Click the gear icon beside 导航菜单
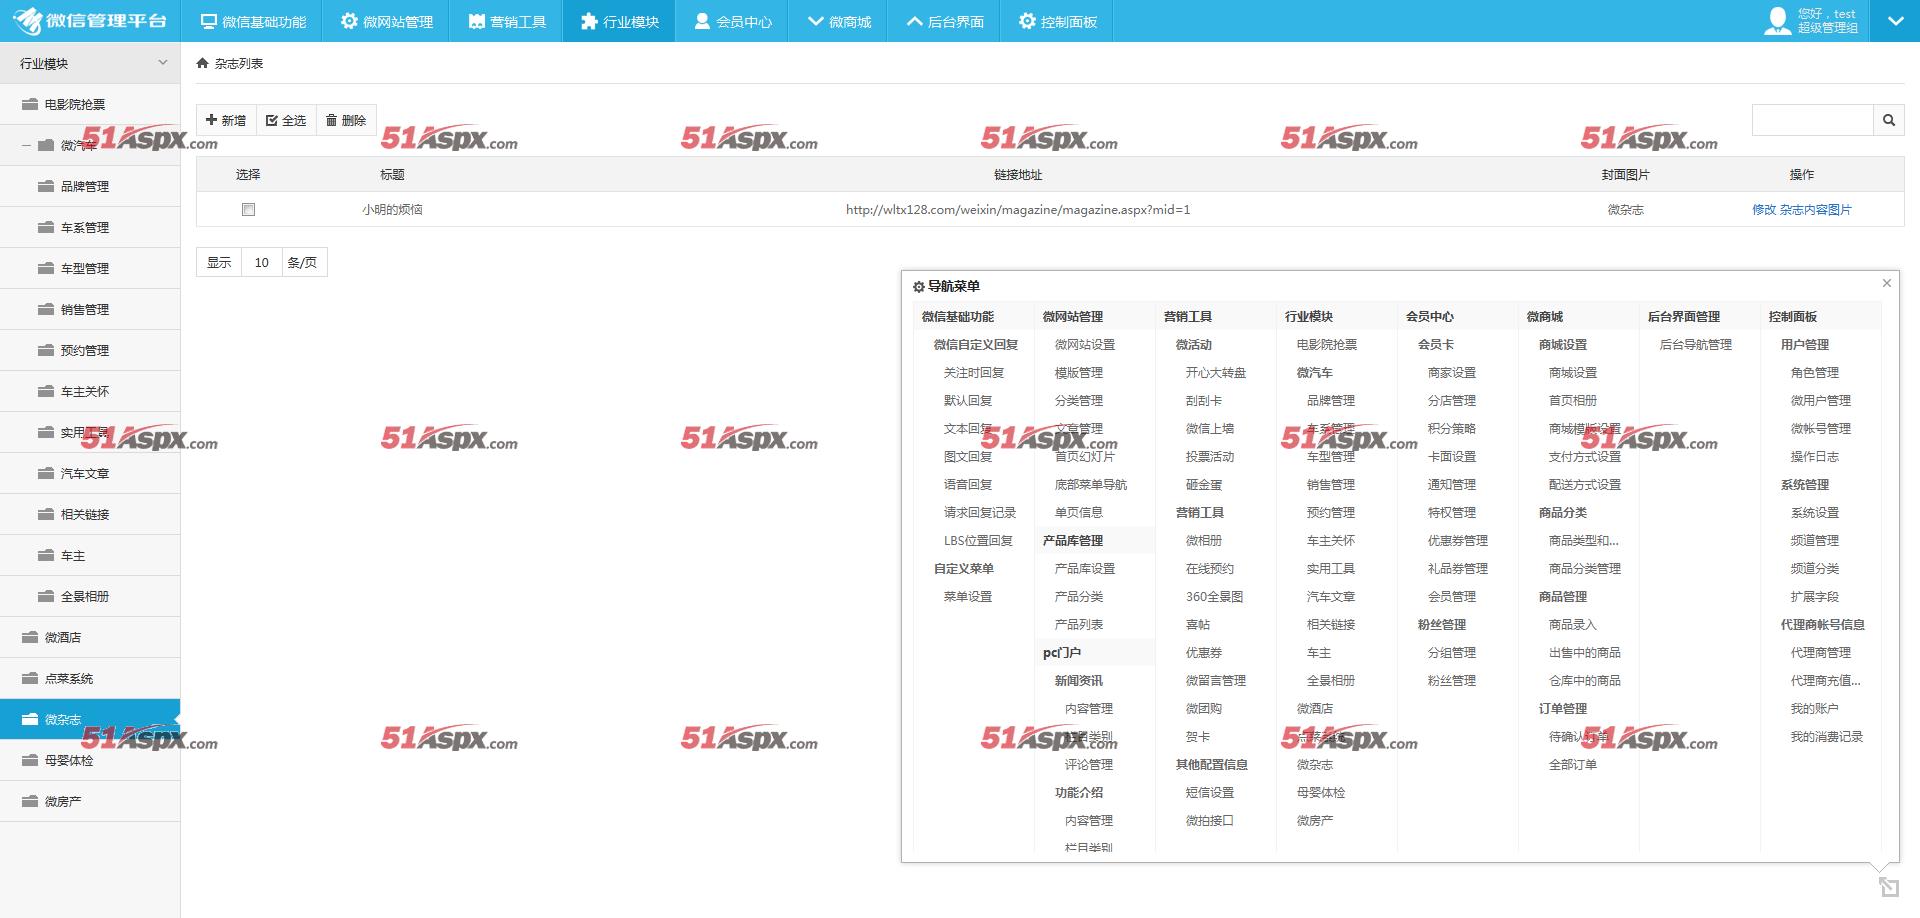This screenshot has height=918, width=1920. click(918, 287)
